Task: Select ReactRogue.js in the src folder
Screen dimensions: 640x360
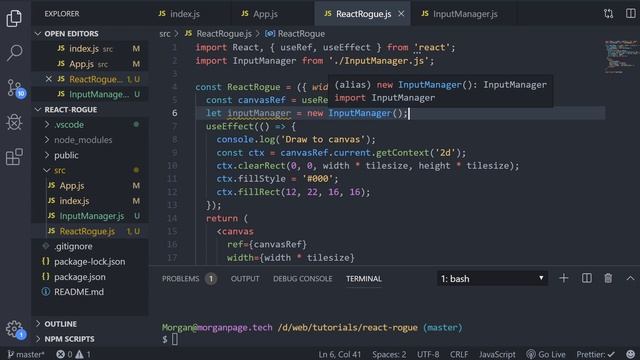Action: pyautogui.click(x=90, y=231)
